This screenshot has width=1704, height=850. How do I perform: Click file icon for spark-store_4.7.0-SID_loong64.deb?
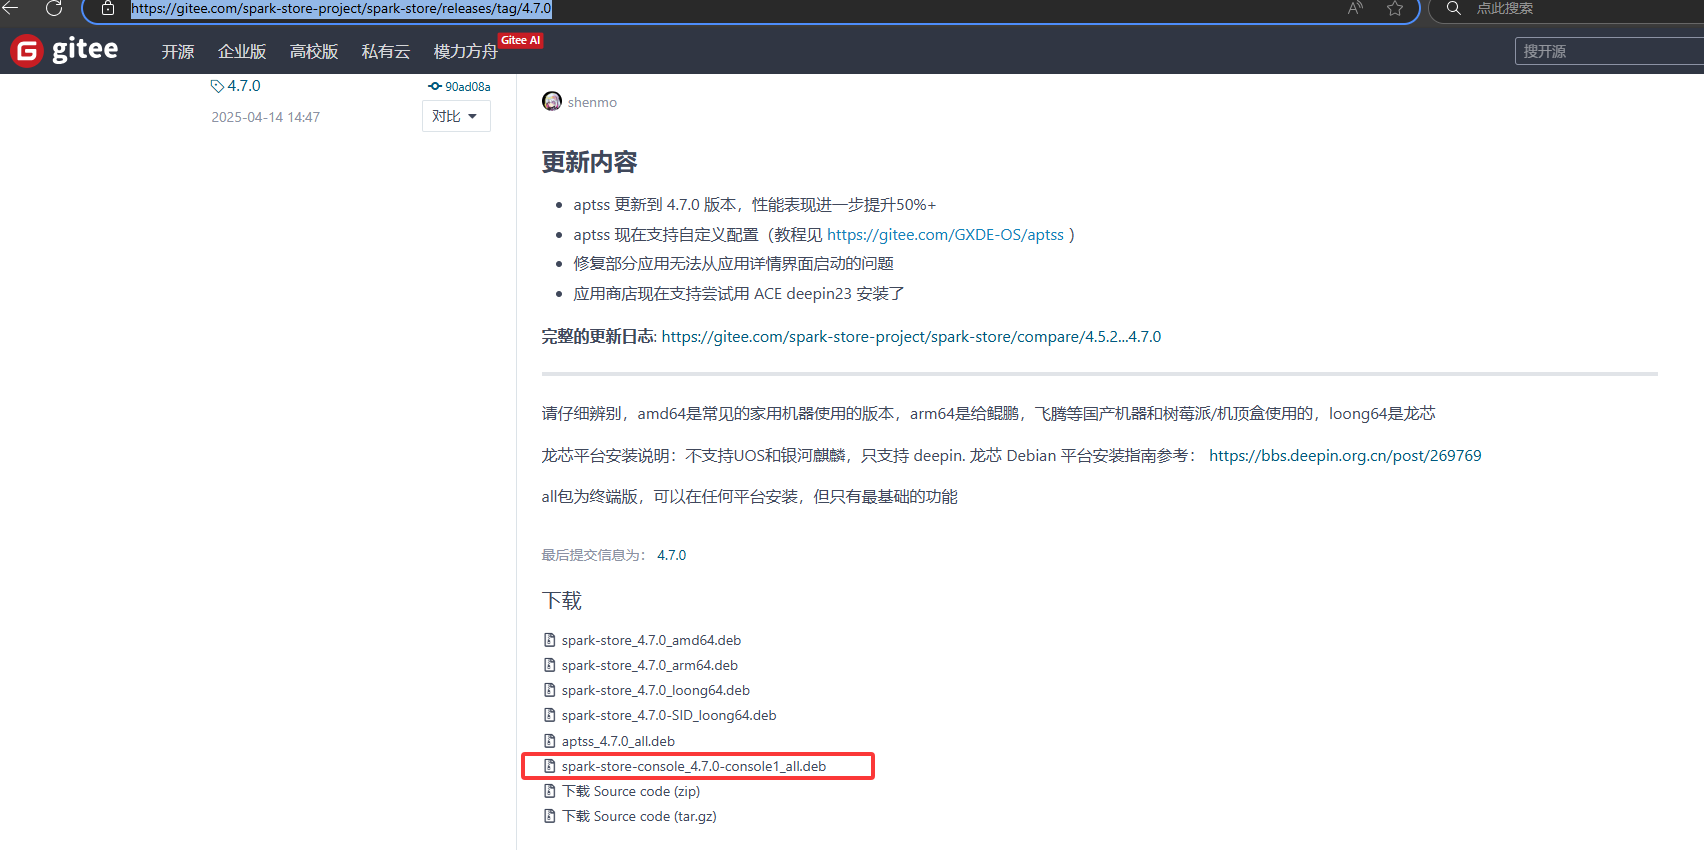(549, 715)
